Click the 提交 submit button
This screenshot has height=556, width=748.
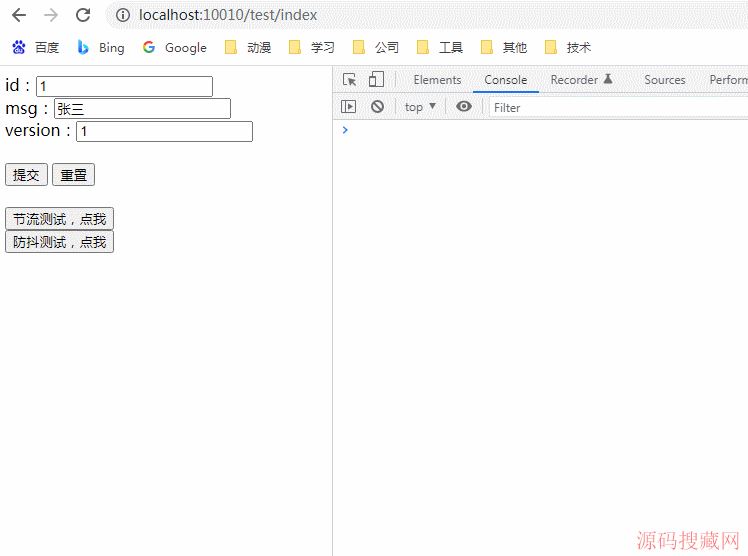[x=26, y=175]
